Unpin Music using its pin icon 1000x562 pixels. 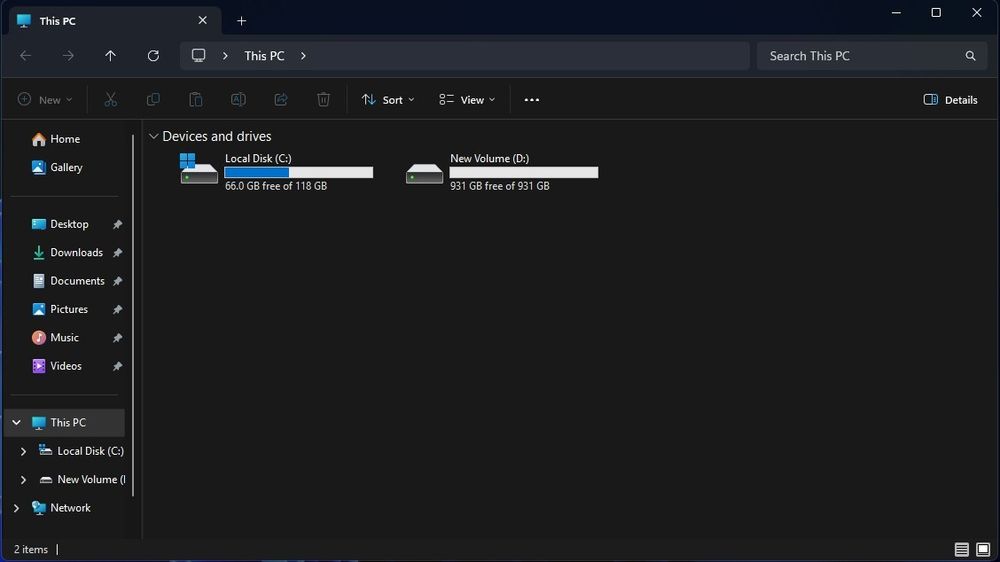tap(117, 338)
